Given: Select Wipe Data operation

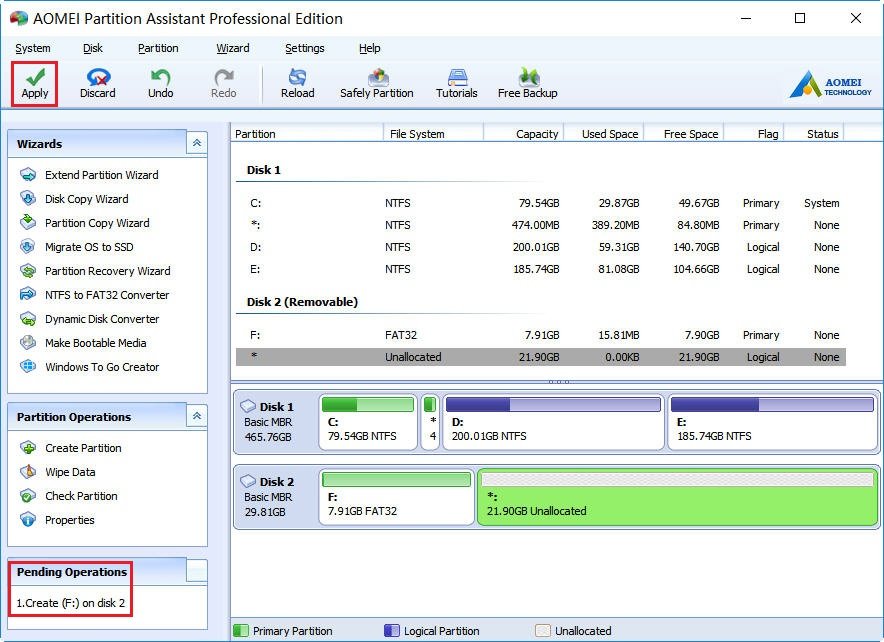Looking at the screenshot, I should [70, 472].
